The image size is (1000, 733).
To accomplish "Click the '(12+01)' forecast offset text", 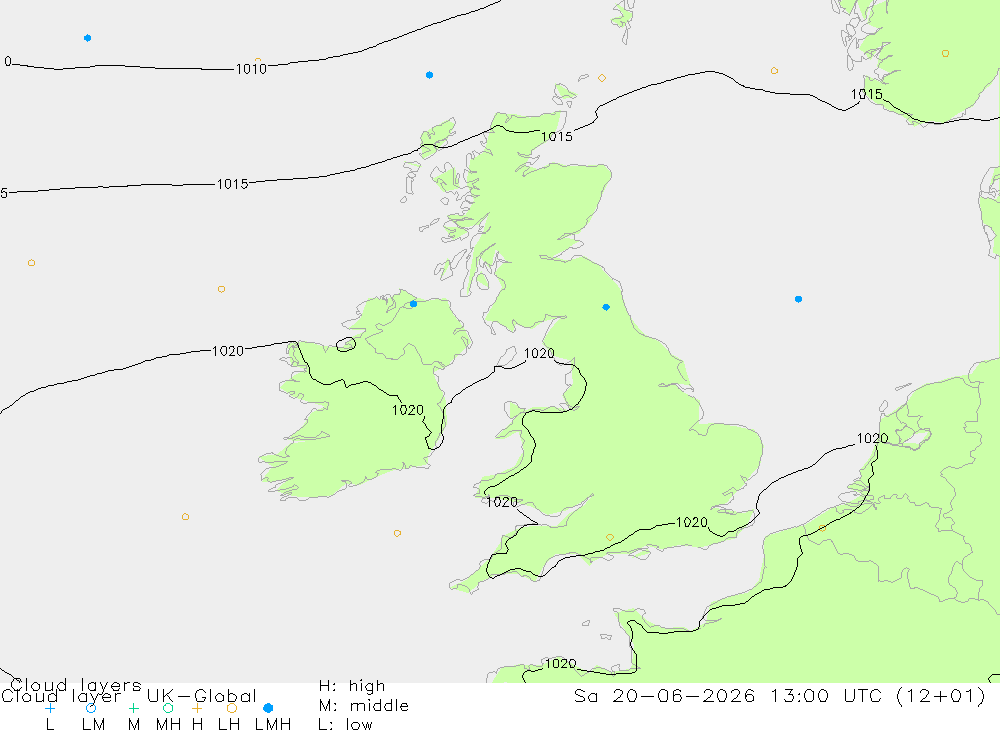I will click(x=941, y=695).
